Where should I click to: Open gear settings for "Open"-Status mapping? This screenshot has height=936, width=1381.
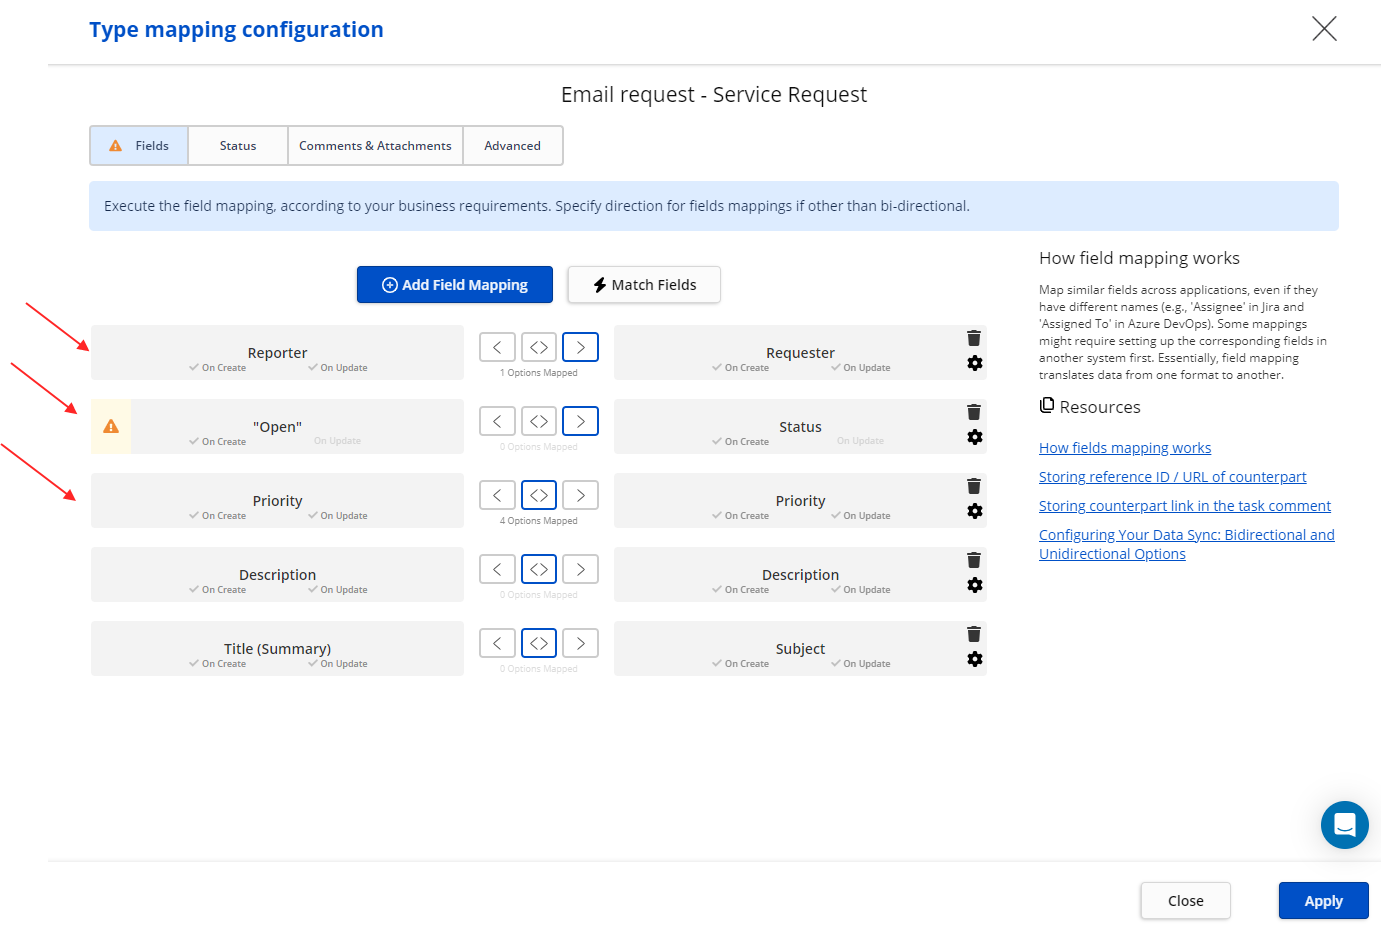tap(975, 437)
